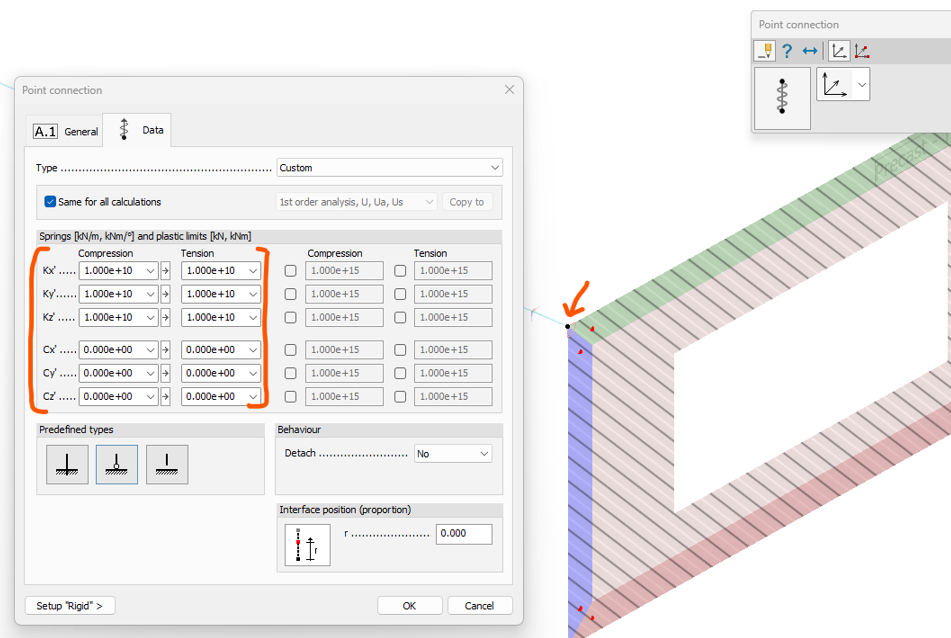This screenshot has height=638, width=951.
Task: Copy Cx' compression to tension with arrow
Action: [165, 350]
